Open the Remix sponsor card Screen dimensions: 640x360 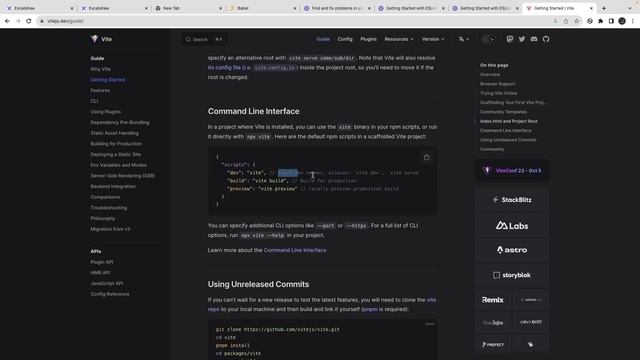[493, 300]
